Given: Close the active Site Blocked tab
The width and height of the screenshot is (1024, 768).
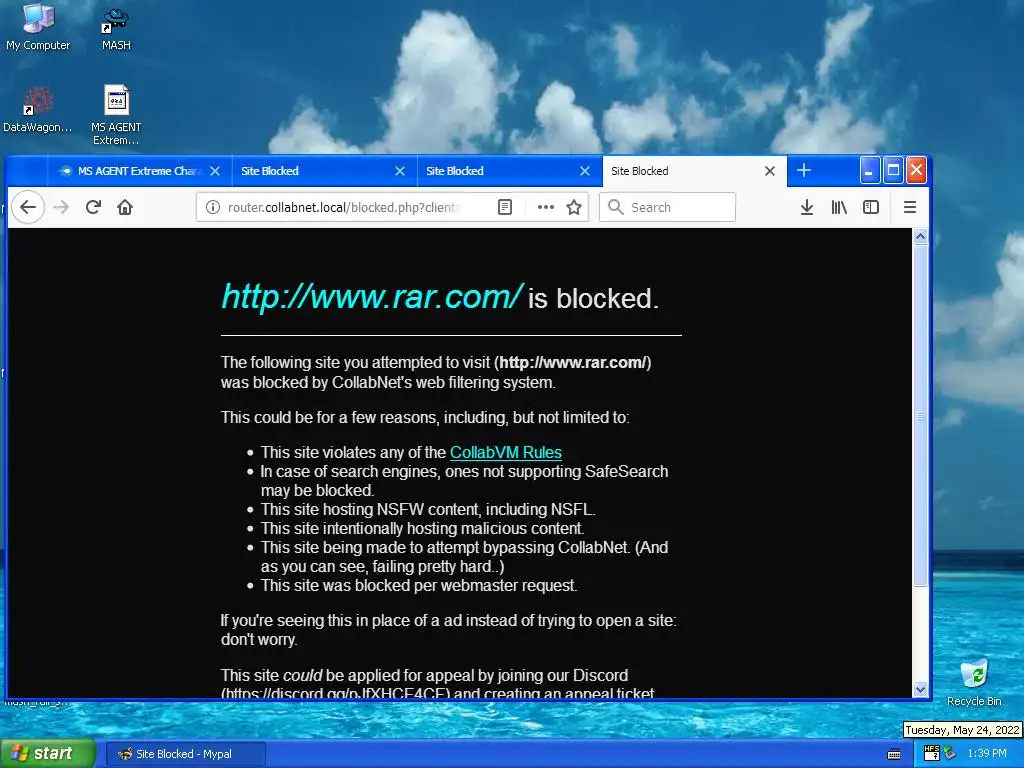Looking at the screenshot, I should pos(770,171).
